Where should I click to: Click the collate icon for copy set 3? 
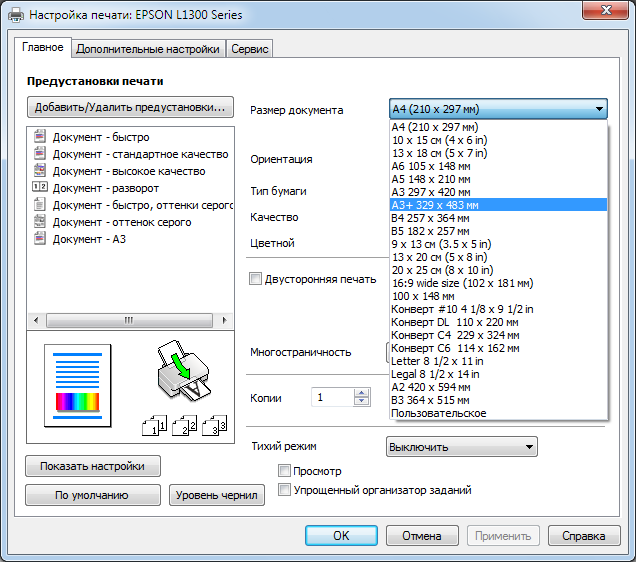[x=215, y=425]
